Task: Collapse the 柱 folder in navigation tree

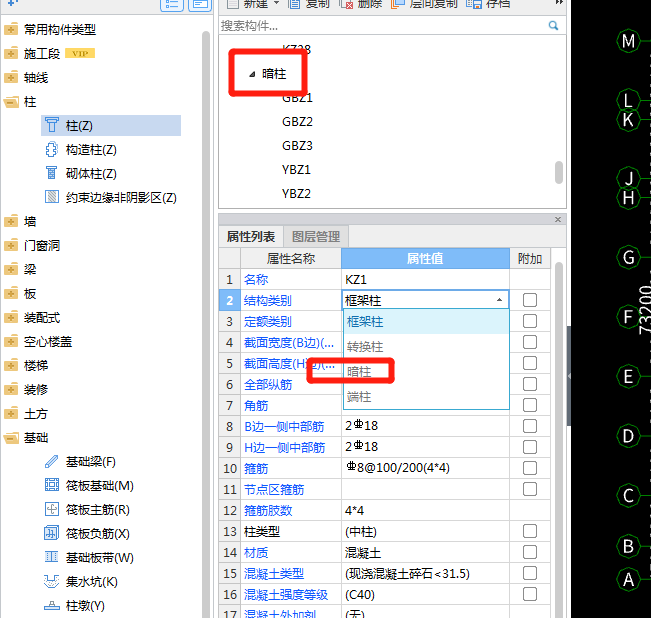Action: [x=11, y=102]
